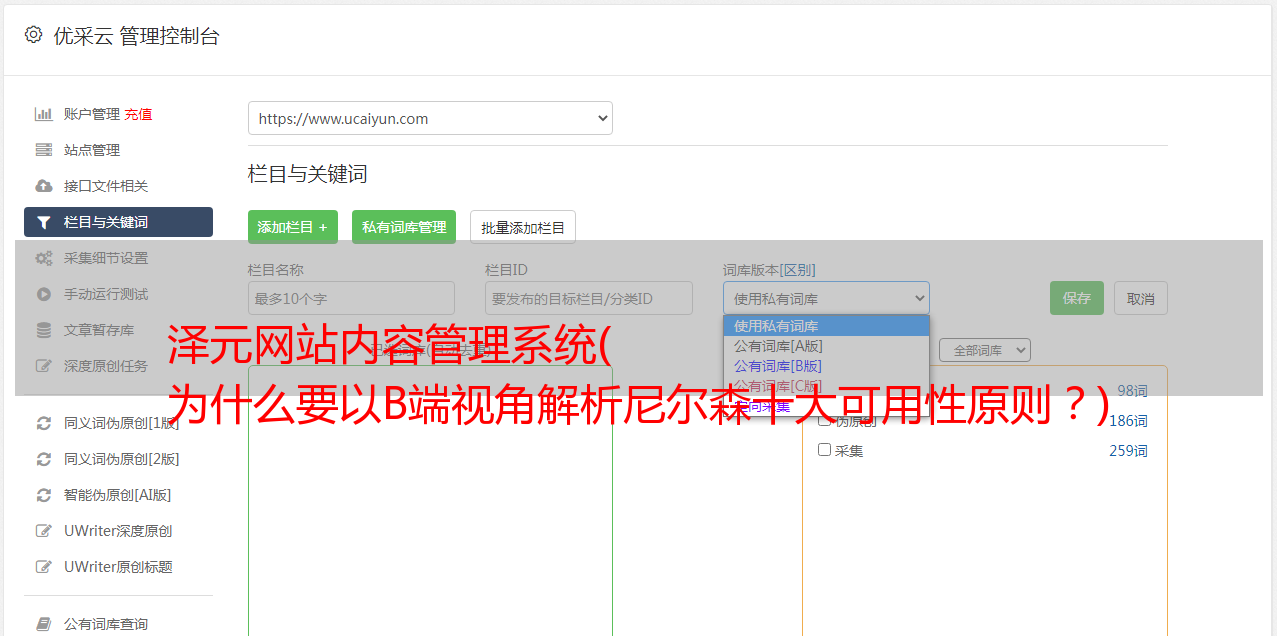Viewport: 1277px width, 636px height.
Task: Click the red 充值 link
Action: (138, 114)
